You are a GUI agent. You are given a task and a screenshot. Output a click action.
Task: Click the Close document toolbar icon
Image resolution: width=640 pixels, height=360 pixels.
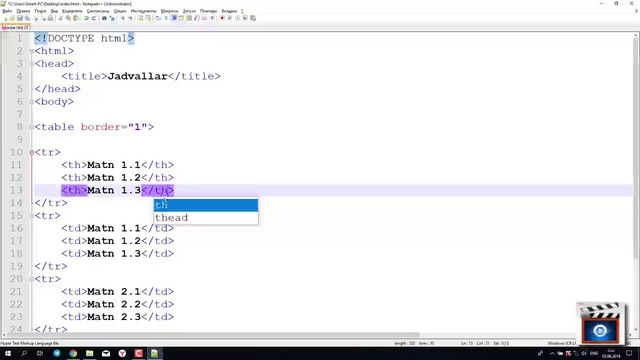36,18
